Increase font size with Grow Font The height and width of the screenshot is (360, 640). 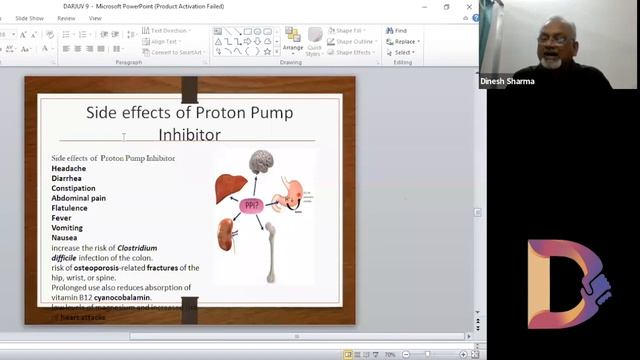(23, 35)
